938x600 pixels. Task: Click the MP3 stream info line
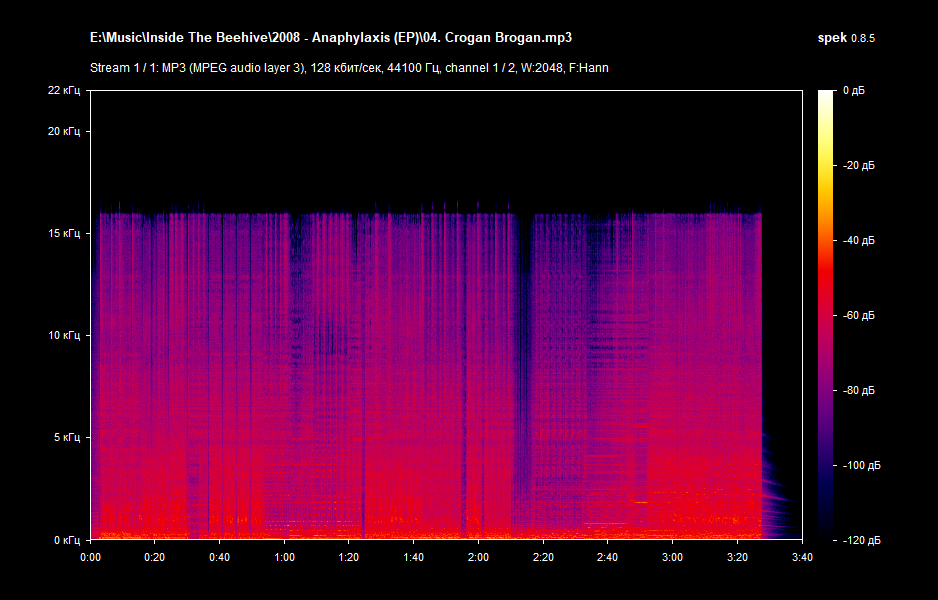[349, 68]
